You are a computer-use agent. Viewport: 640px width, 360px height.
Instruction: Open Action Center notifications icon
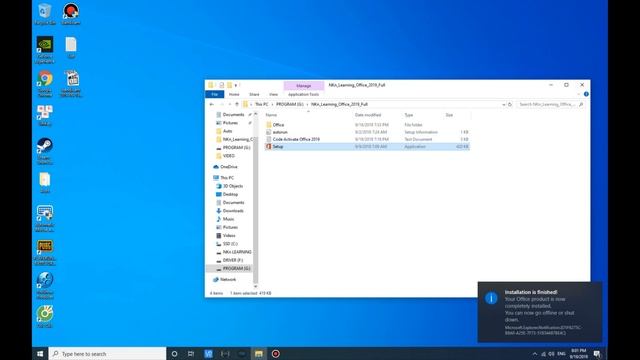click(x=597, y=353)
